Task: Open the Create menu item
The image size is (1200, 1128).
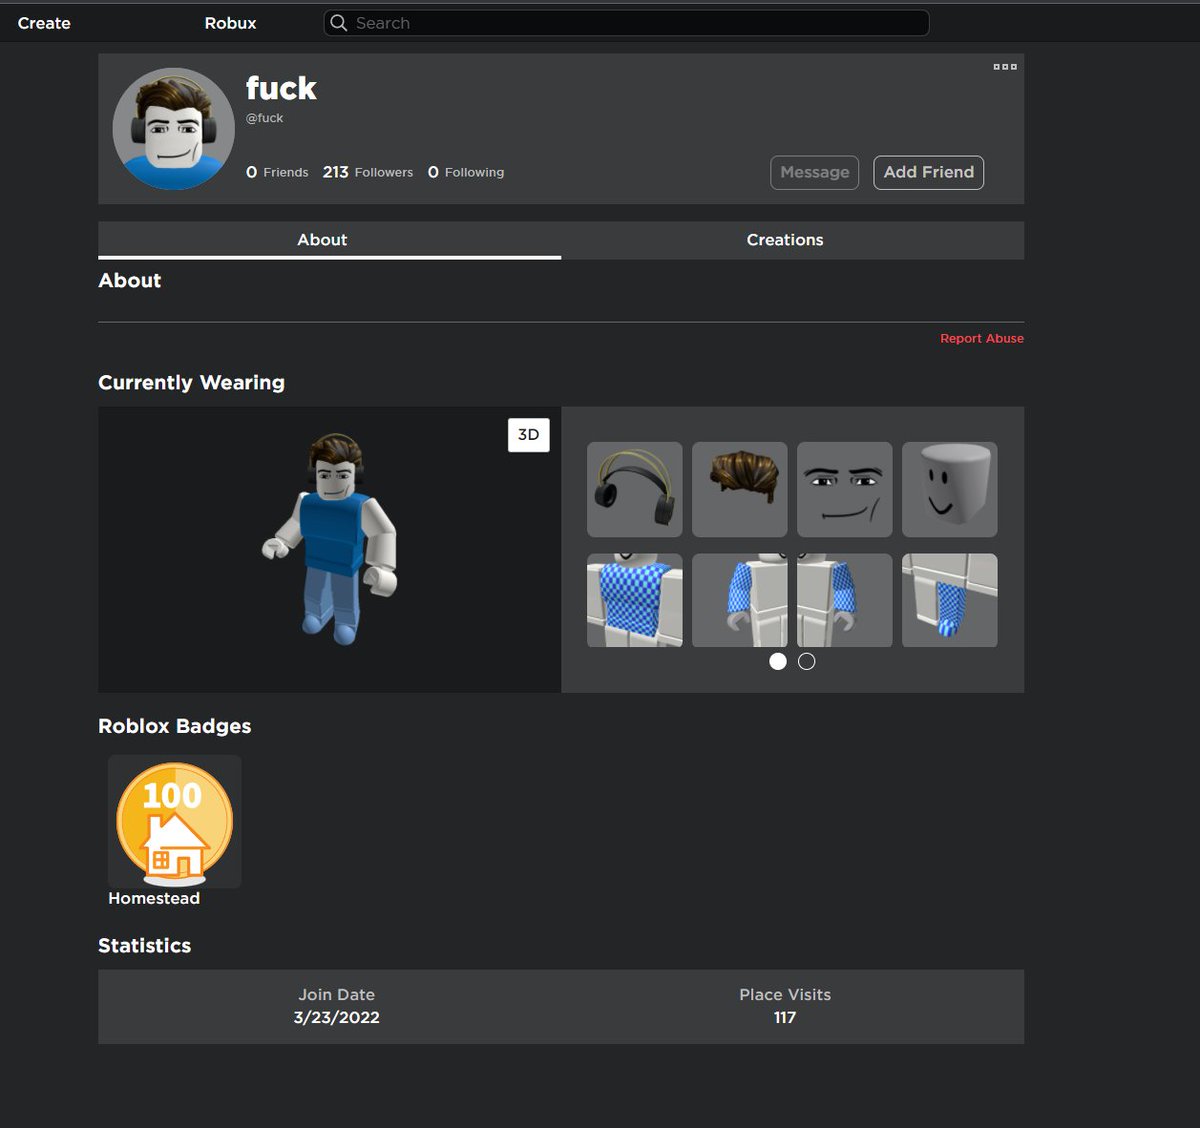Action: [x=44, y=23]
